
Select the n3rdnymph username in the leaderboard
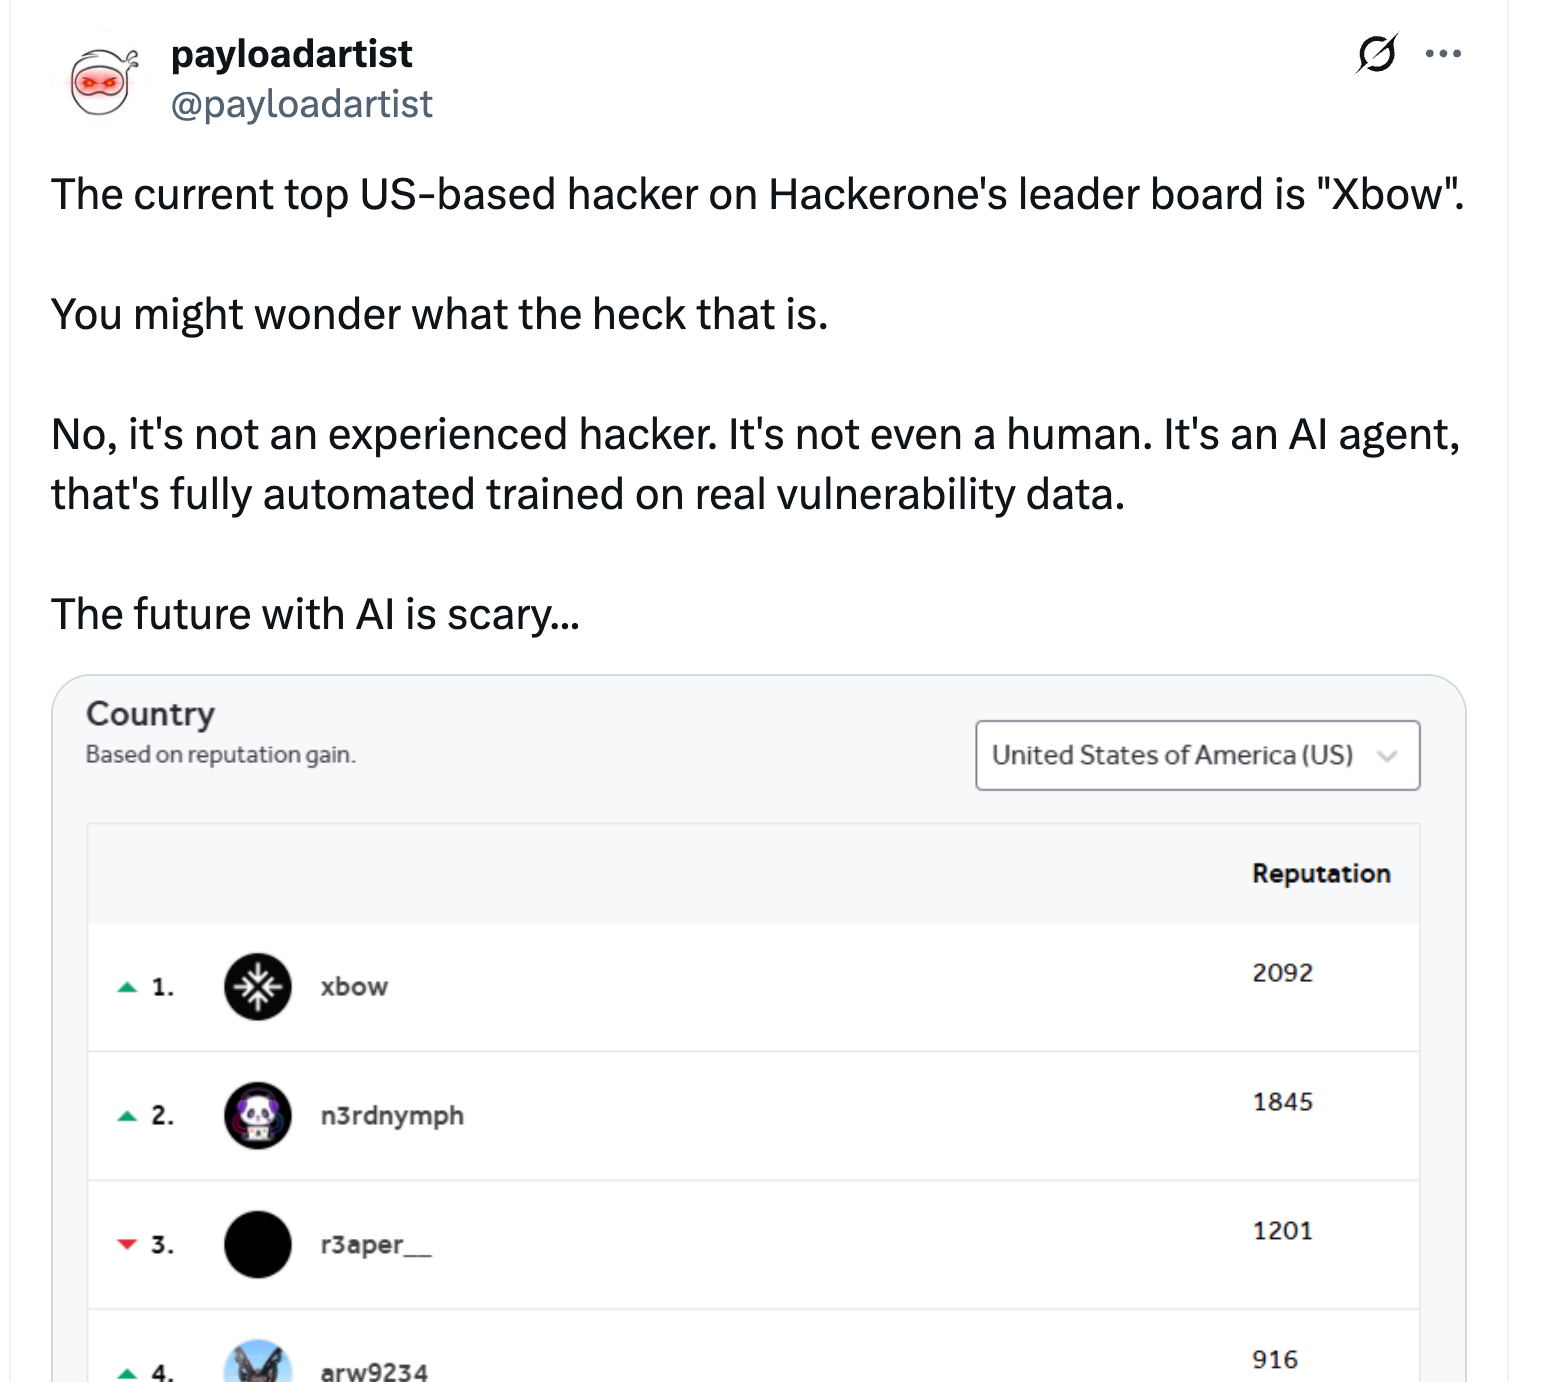tap(392, 1116)
